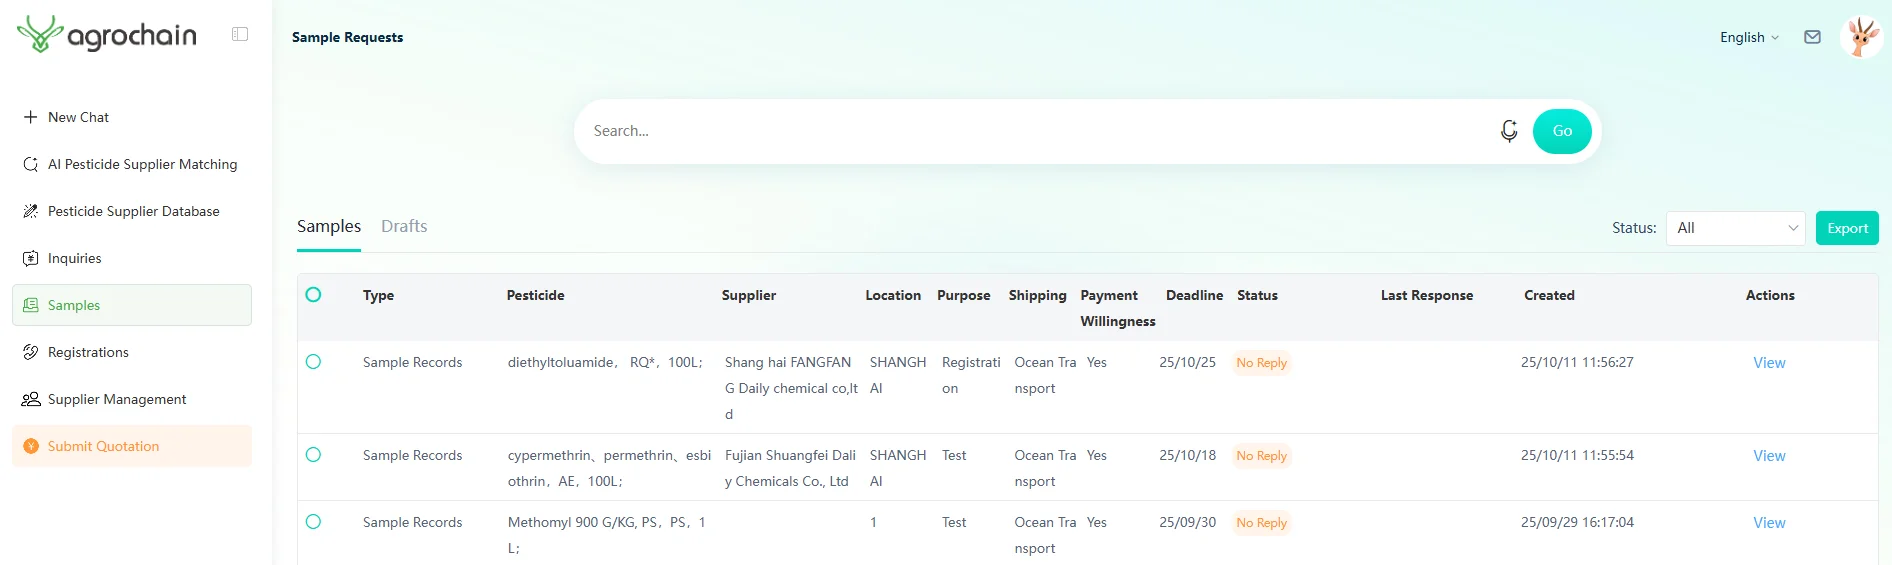Select the cypermethrin row radio

coord(313,454)
